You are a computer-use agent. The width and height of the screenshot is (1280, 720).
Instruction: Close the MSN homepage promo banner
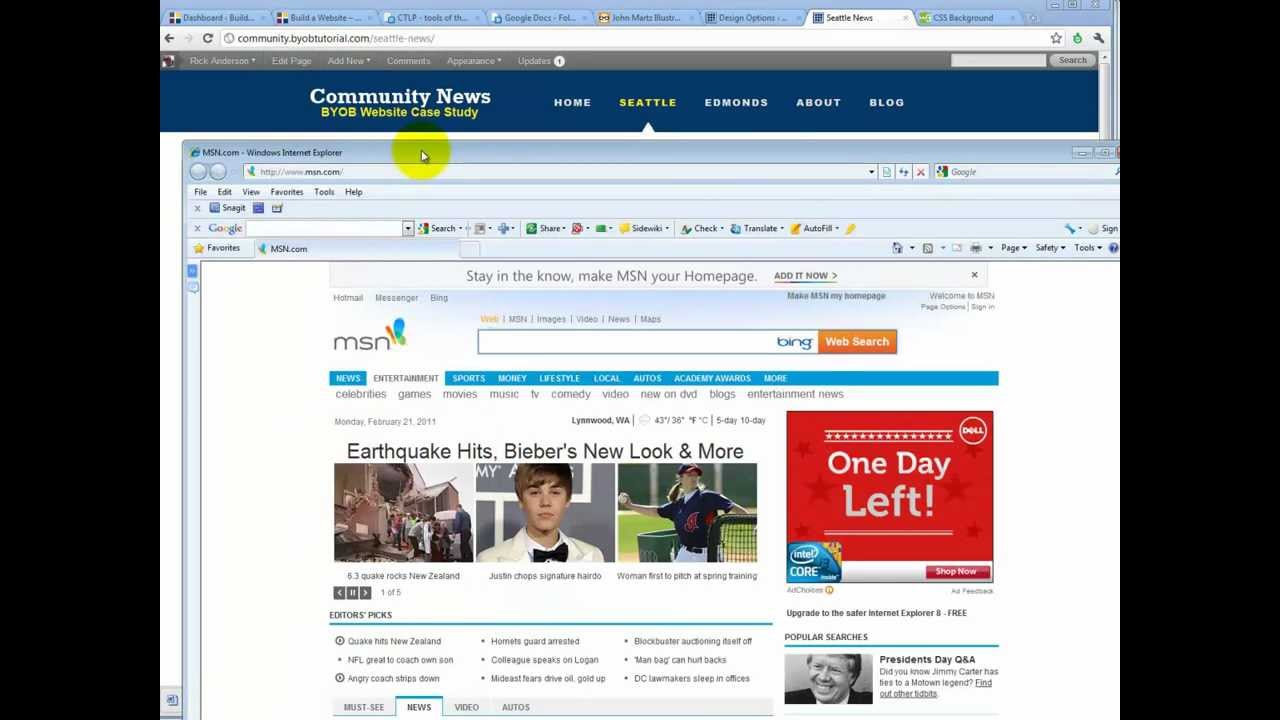point(974,275)
